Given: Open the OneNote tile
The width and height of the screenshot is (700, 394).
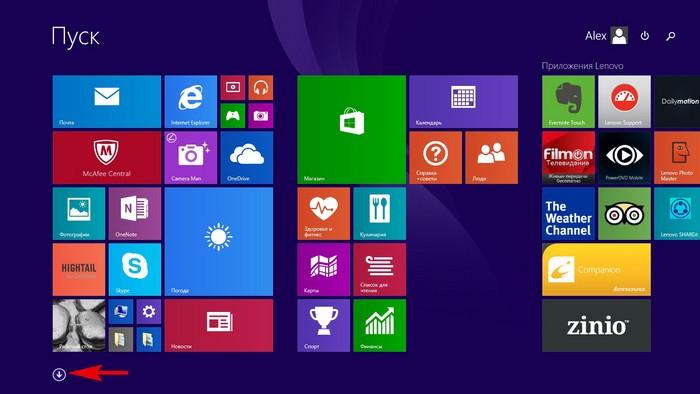Looking at the screenshot, I should (x=135, y=214).
